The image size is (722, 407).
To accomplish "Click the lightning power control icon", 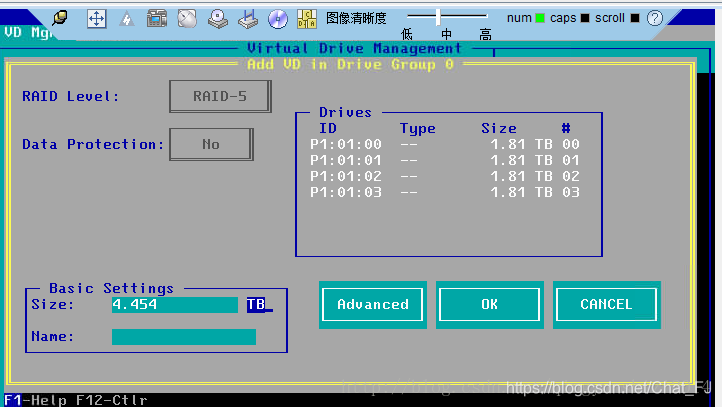I will point(127,19).
